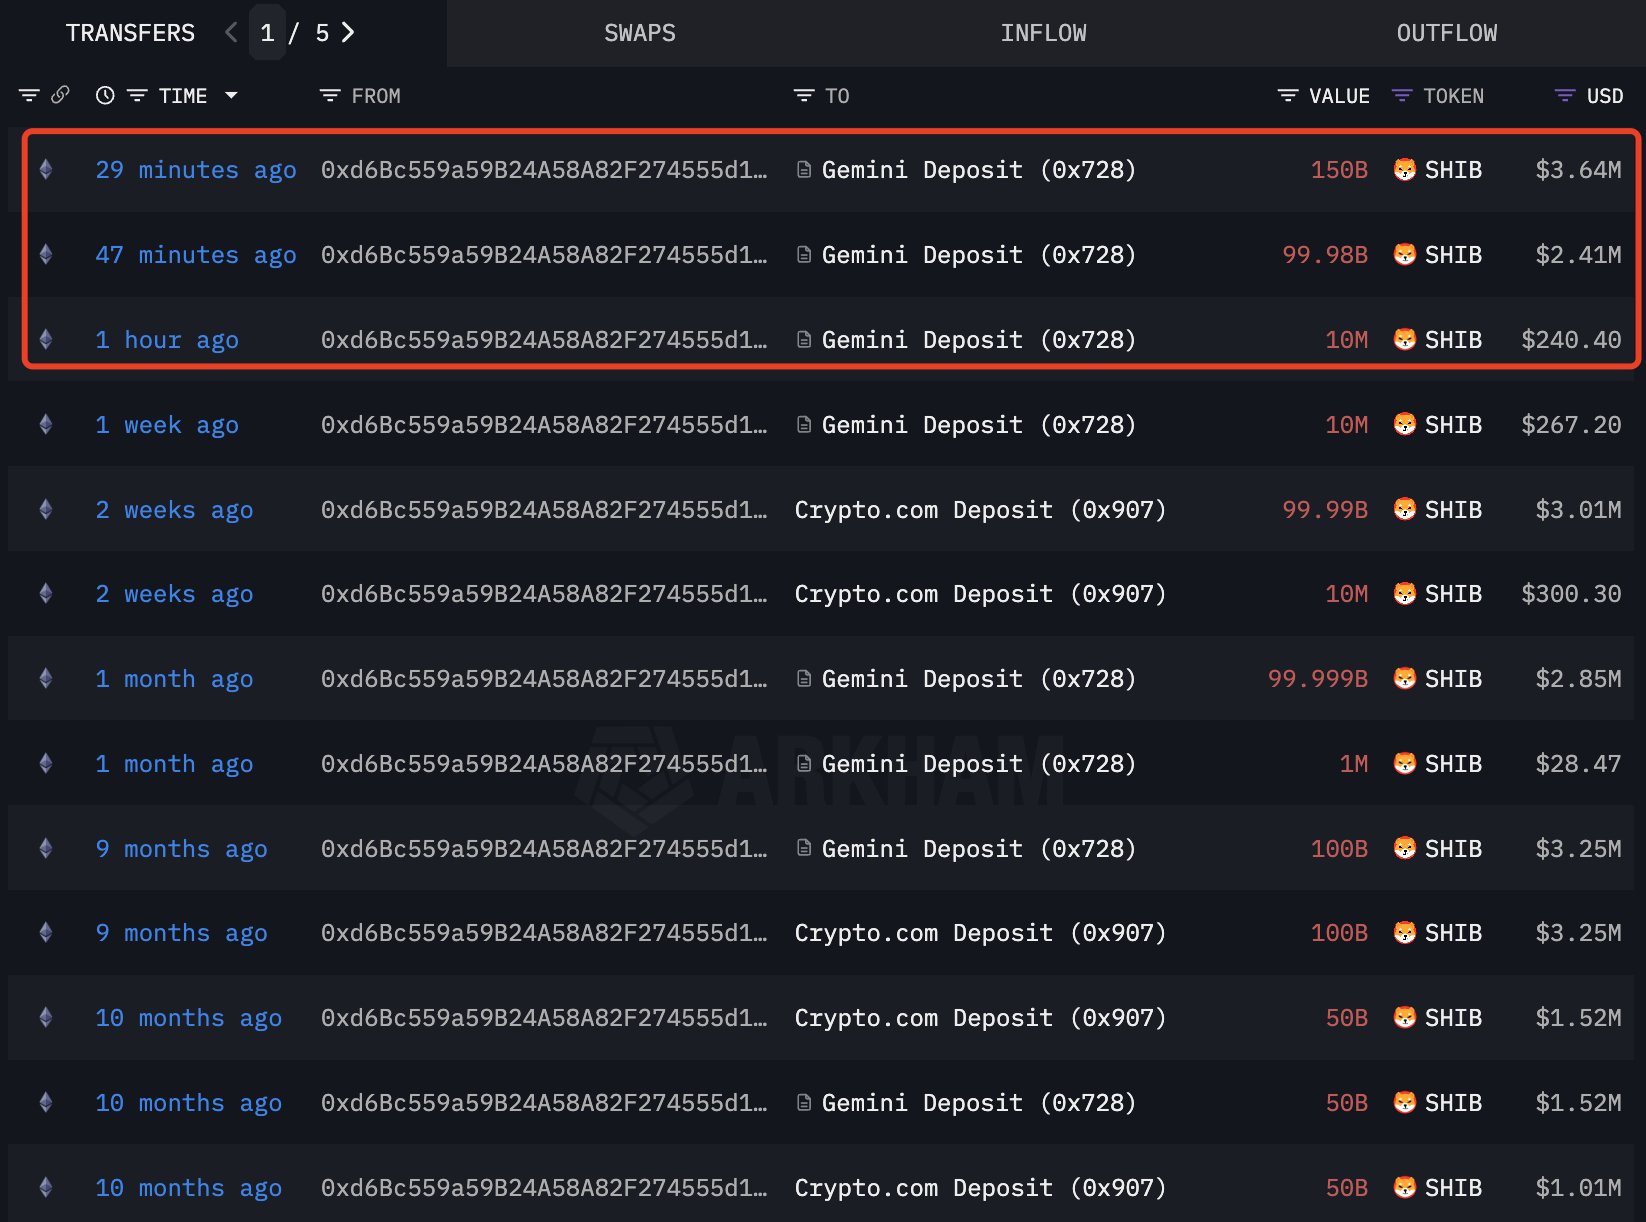Click SHIB token icon in the 150B row
This screenshot has height=1222, width=1646.
(1404, 170)
